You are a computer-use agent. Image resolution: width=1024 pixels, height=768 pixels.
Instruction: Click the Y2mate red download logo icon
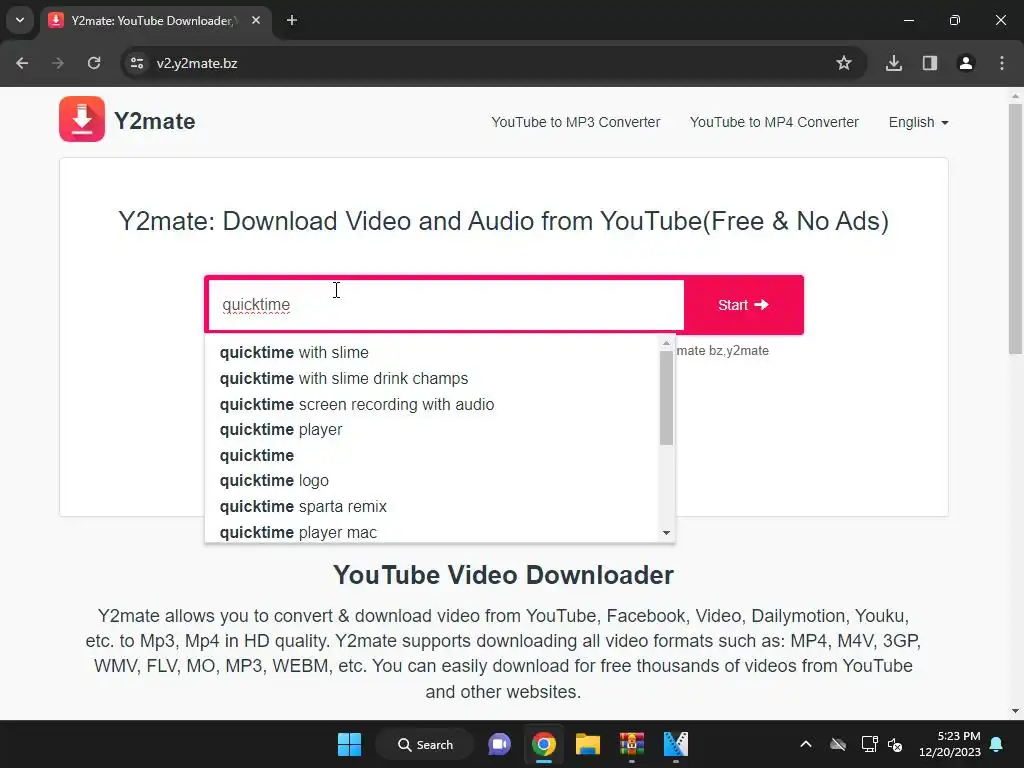click(x=82, y=119)
